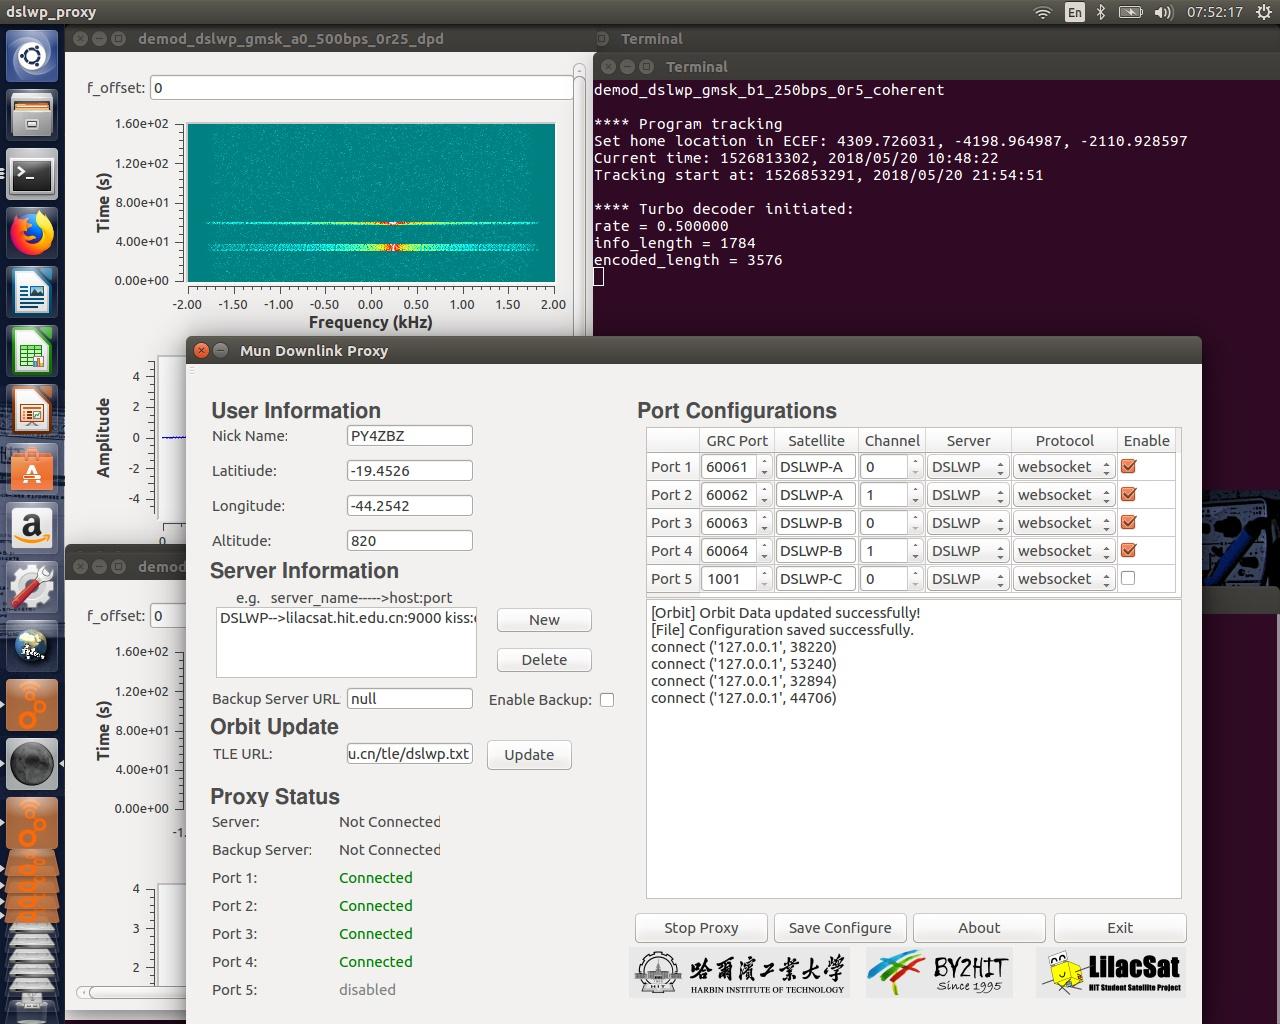1280x1024 pixels.
Task: Enable the Port 5 checkbox
Action: [x=1128, y=578]
